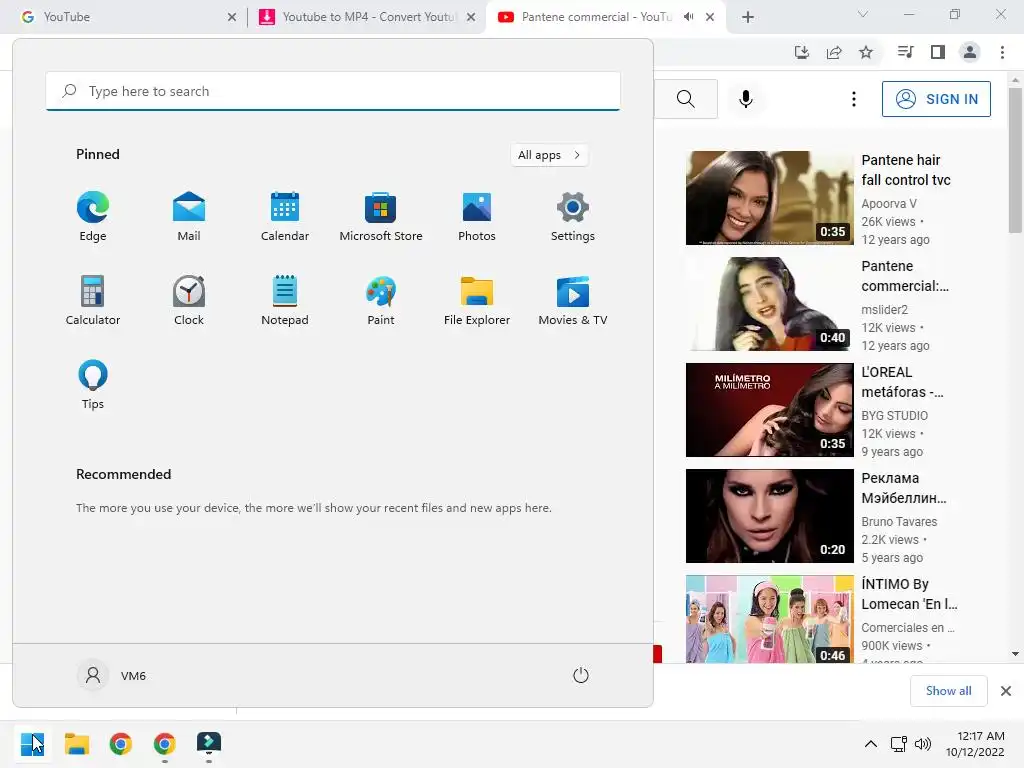Open Pantene hair fall control tvc thumbnail

tap(769, 198)
